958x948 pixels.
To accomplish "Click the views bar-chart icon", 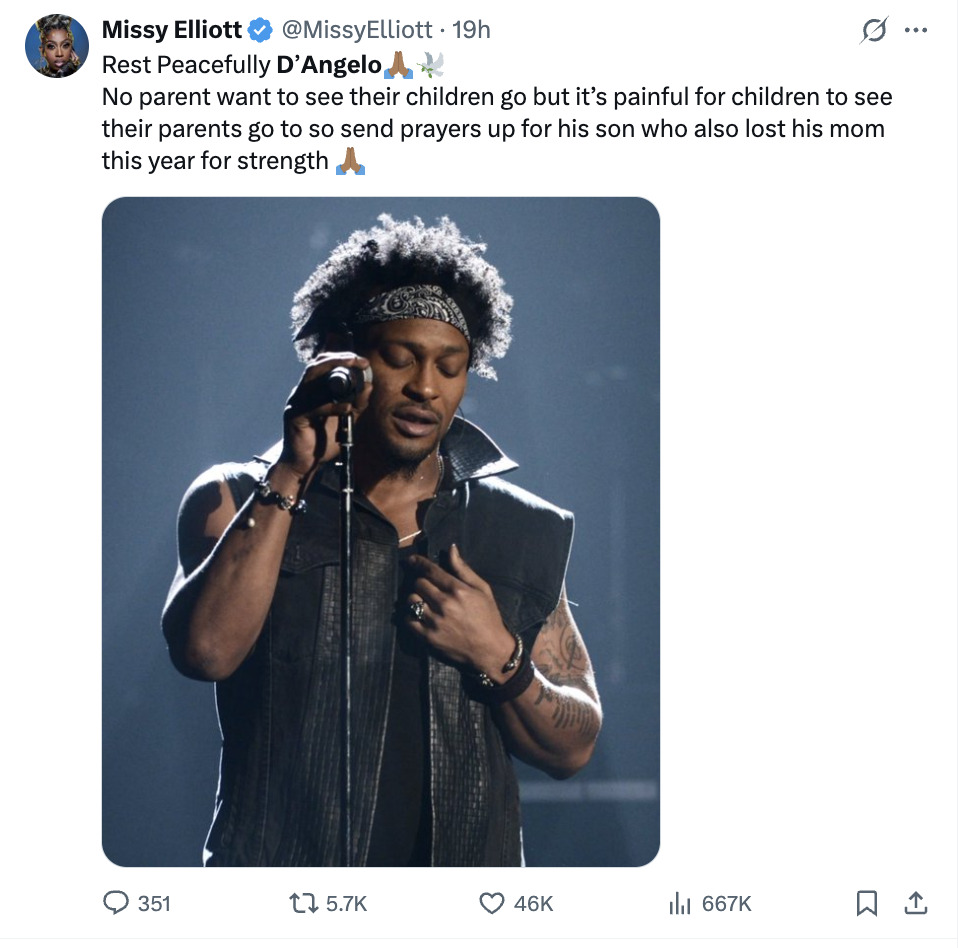I will (x=679, y=903).
